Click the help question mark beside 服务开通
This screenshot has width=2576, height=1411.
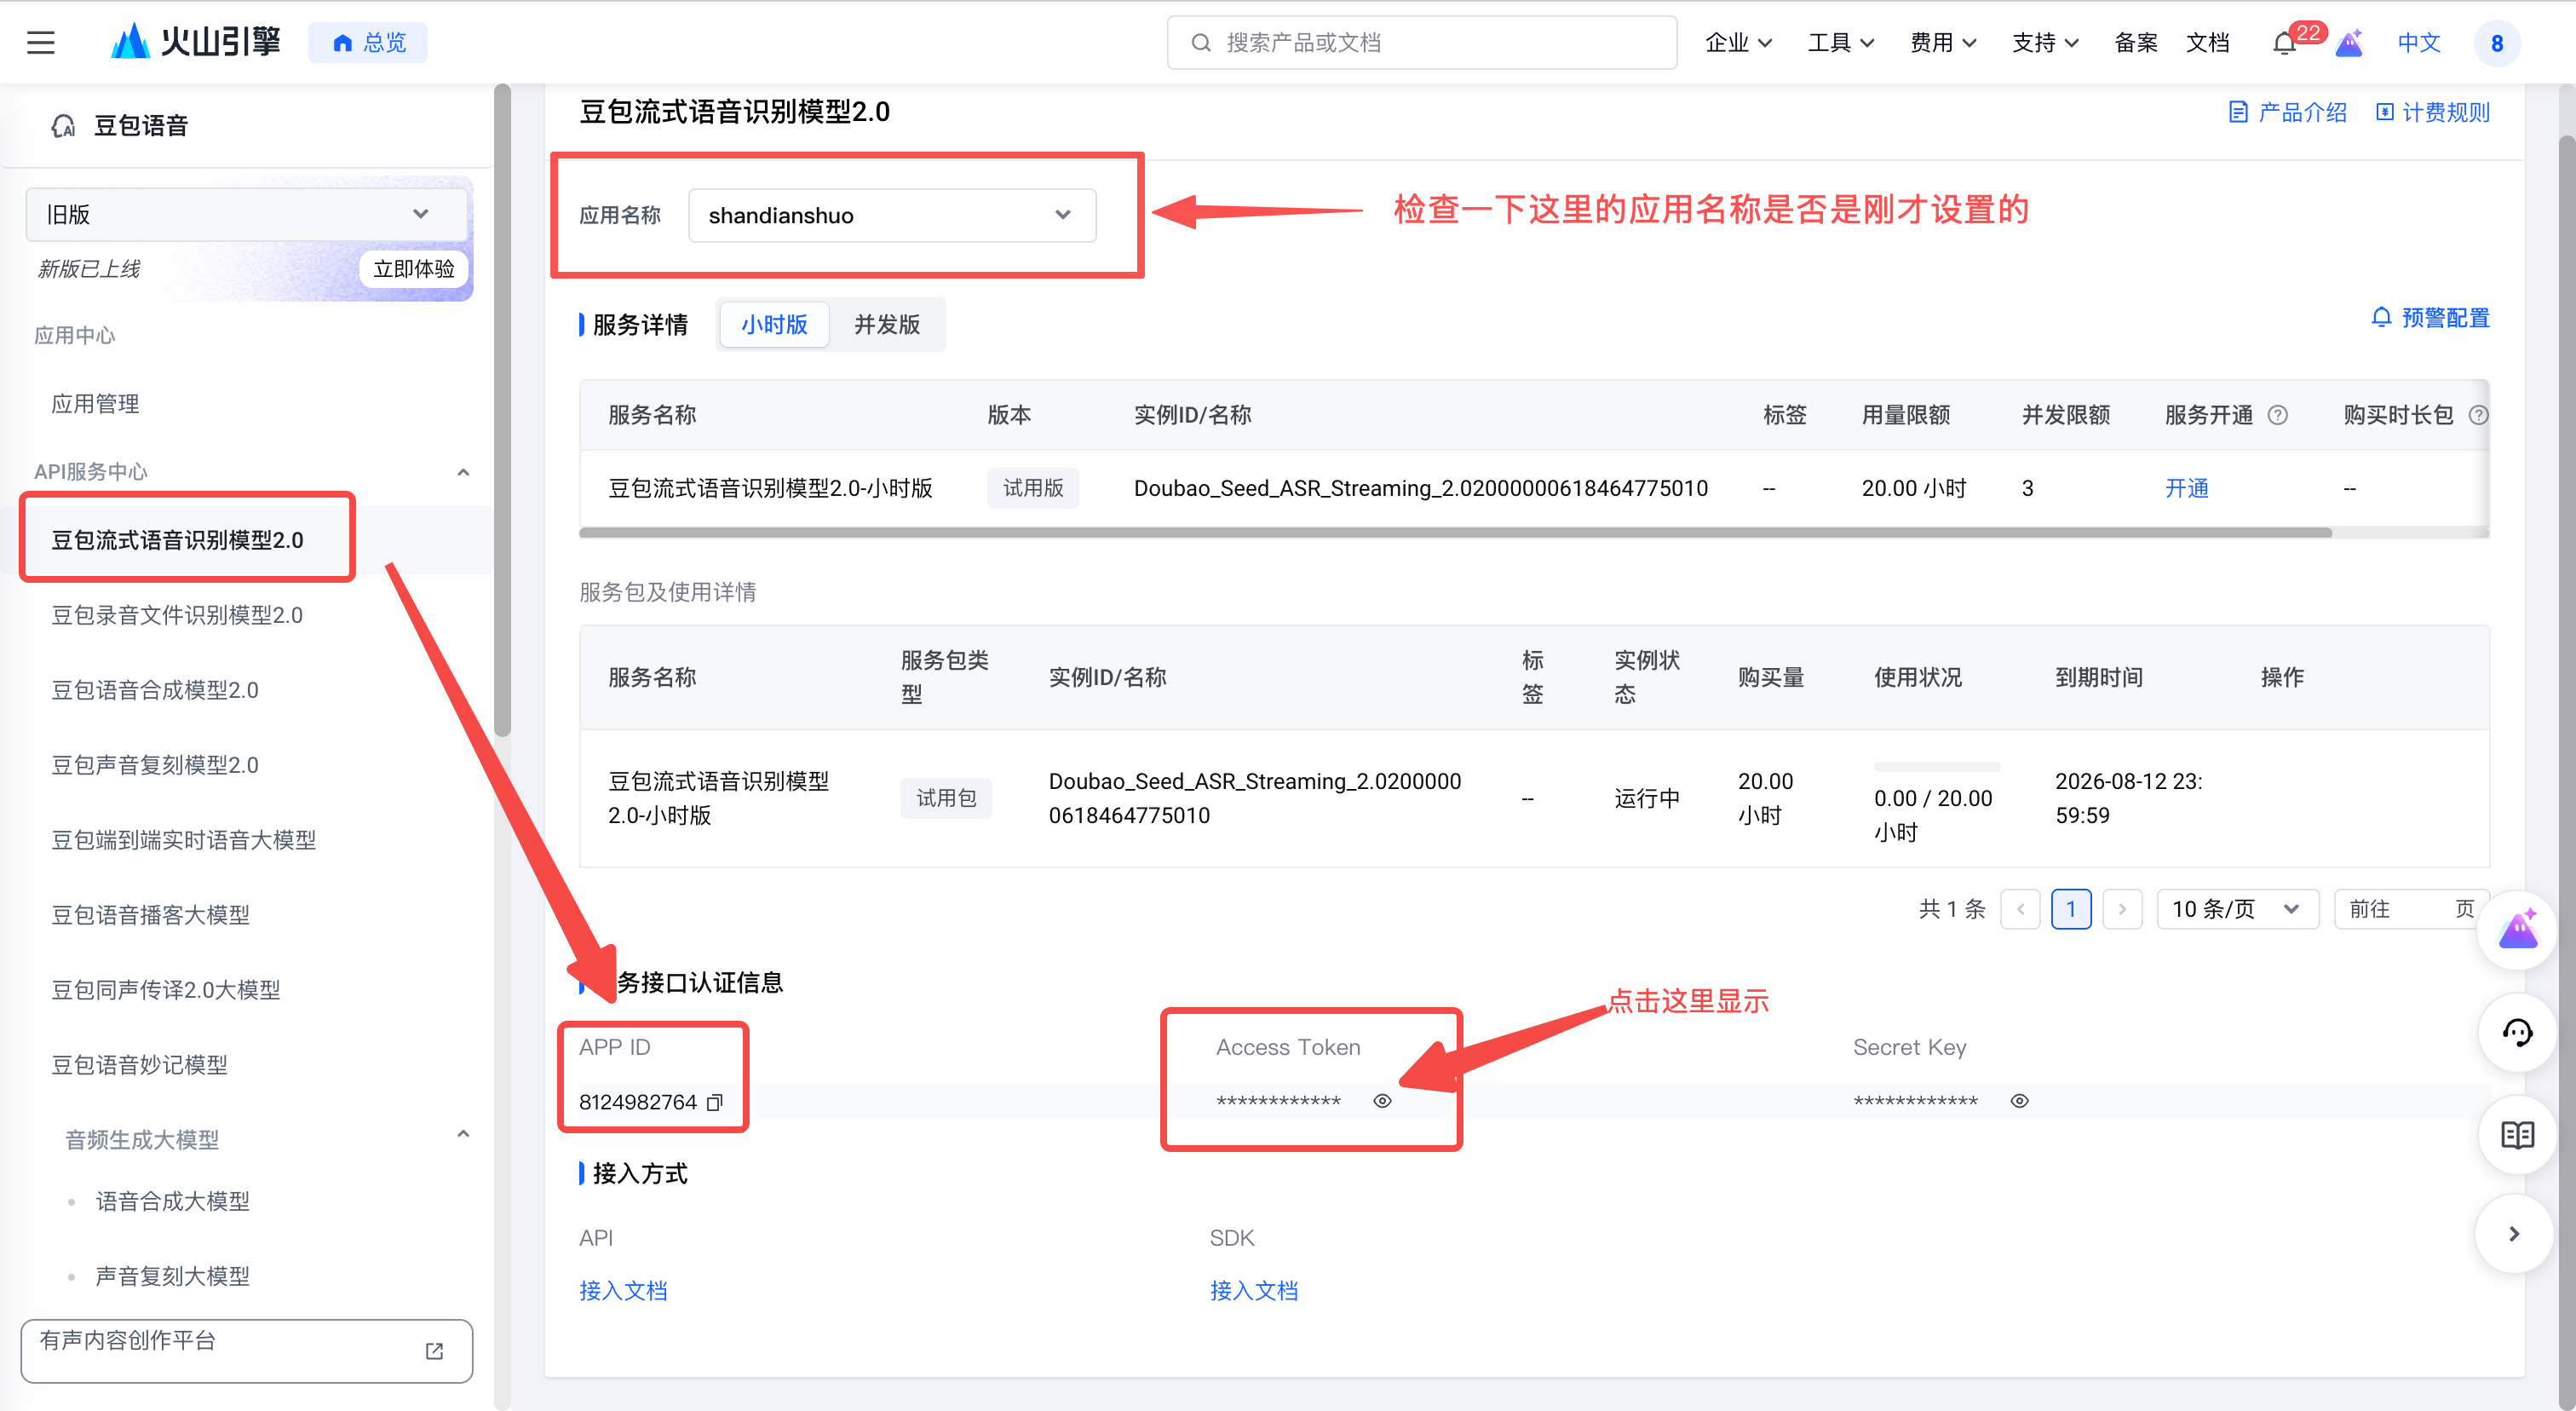coord(2277,414)
